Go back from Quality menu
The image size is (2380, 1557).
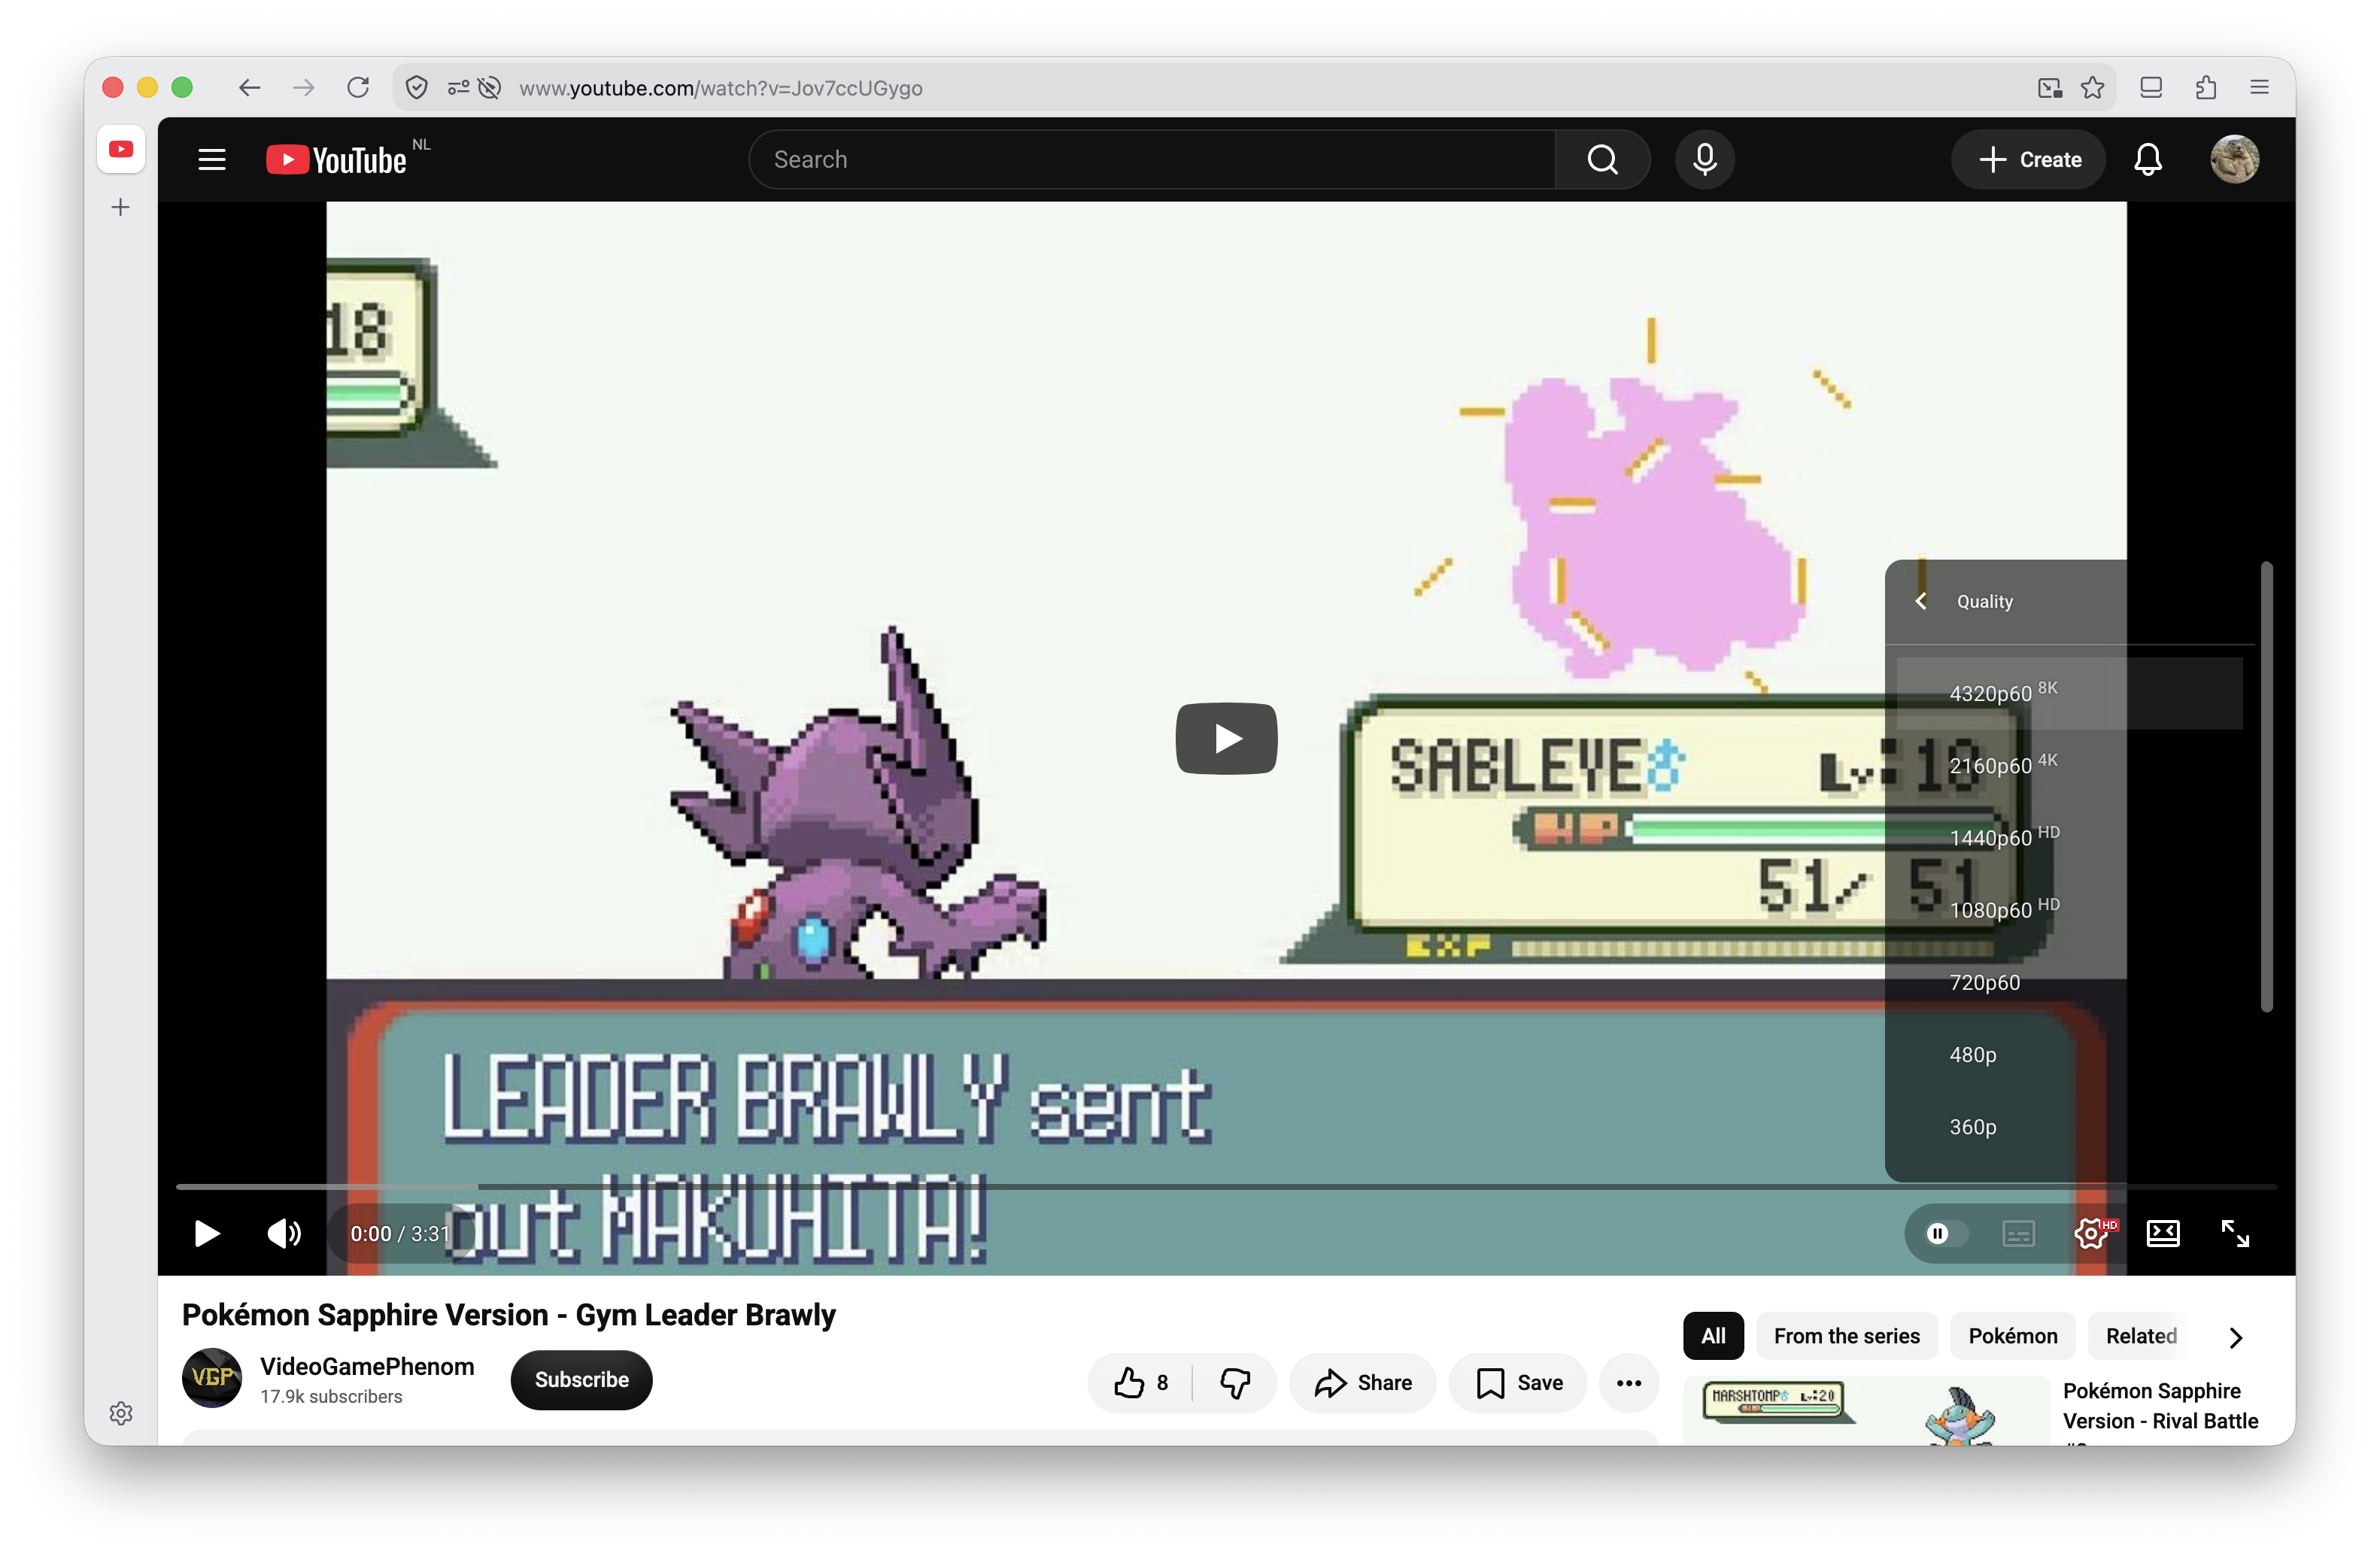[1921, 601]
